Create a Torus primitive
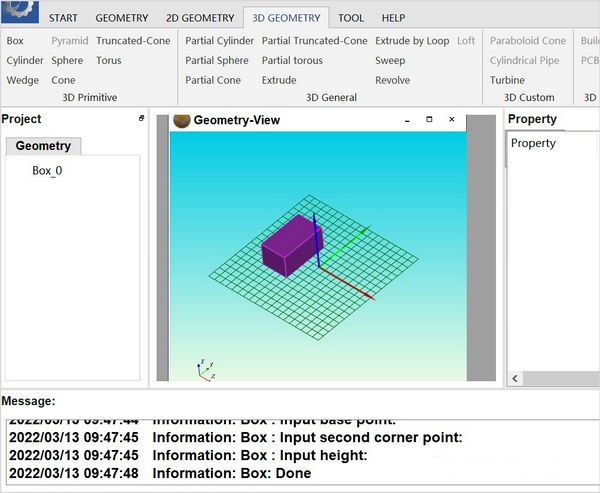 [109, 60]
